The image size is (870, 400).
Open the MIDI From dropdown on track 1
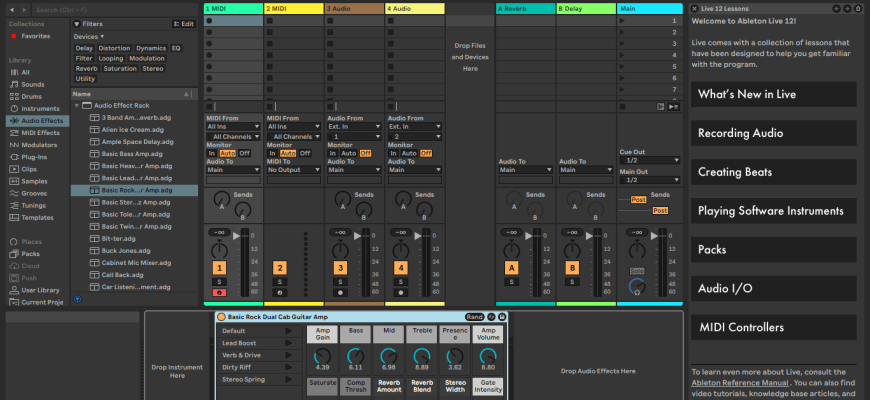[x=234, y=127]
